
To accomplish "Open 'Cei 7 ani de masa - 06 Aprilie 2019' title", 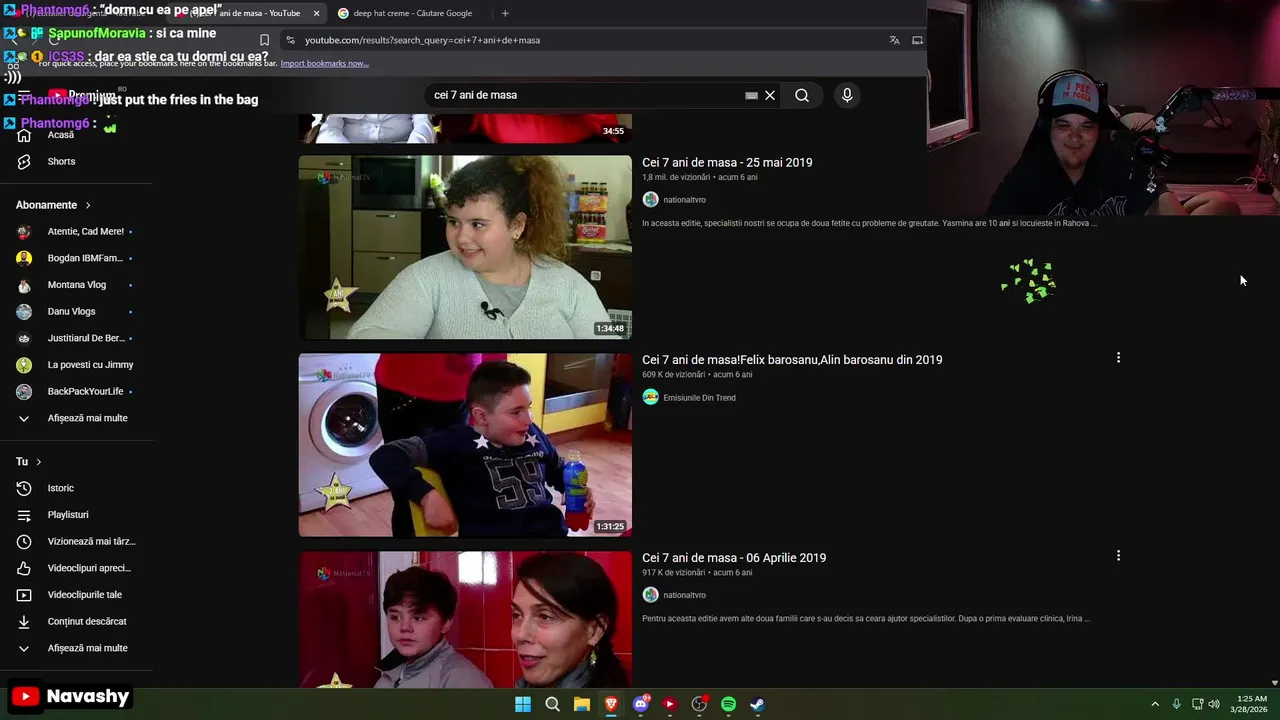I will tap(734, 558).
